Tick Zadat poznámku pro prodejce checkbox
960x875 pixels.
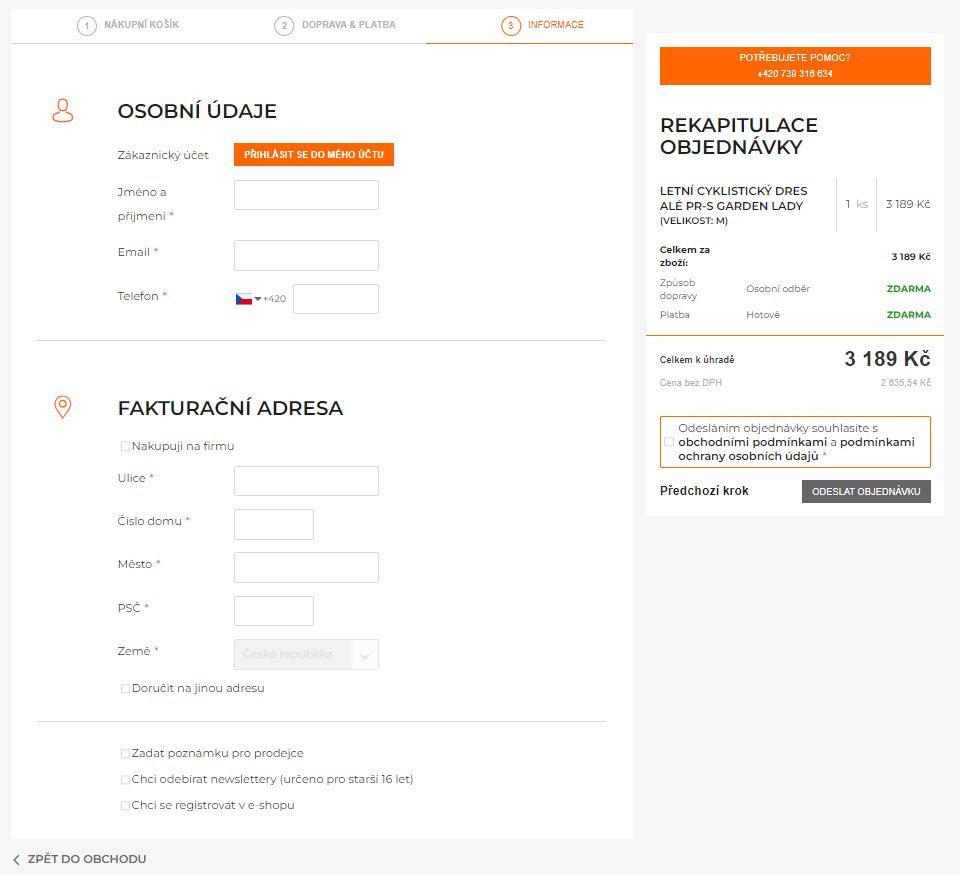pyautogui.click(x=126, y=754)
